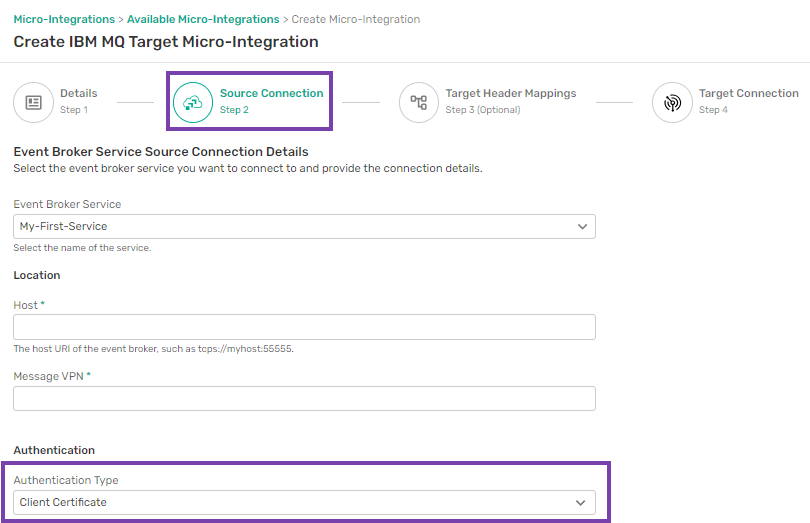Open the My-First-Service dropdown
This screenshot has width=810, height=523.
coord(304,226)
